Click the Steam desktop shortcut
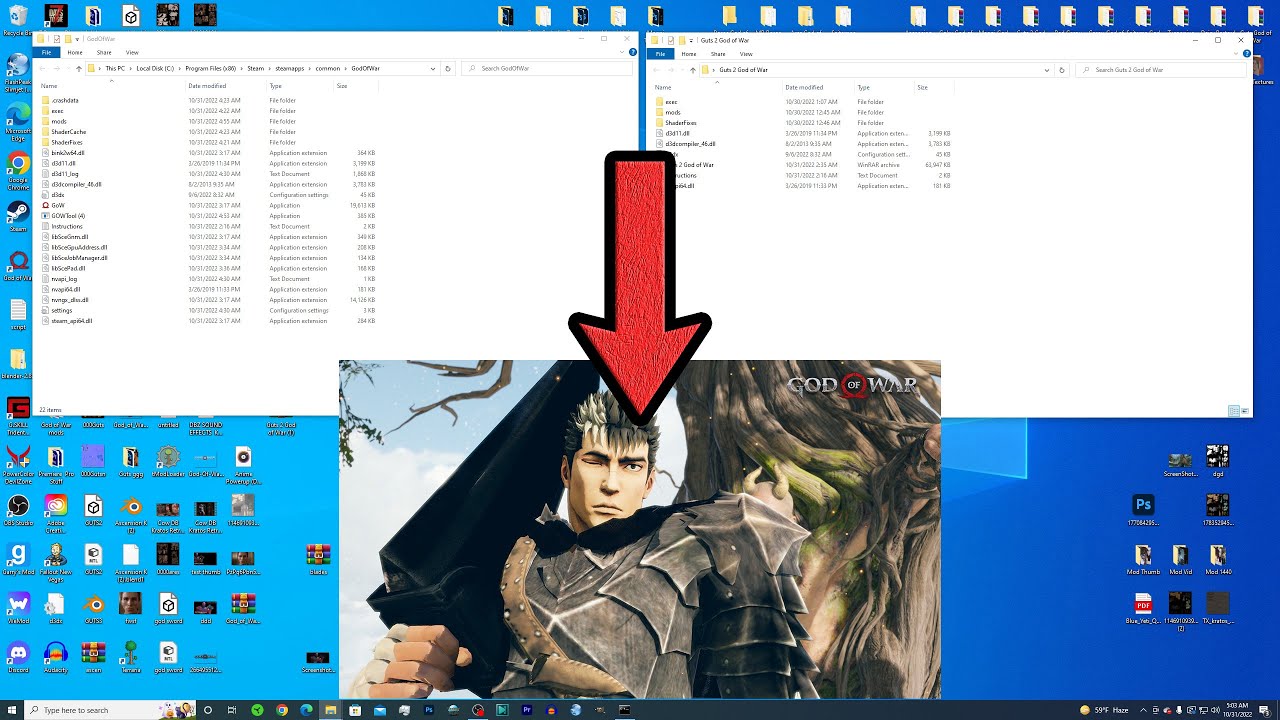Viewport: 1280px width, 720px height. 18,215
